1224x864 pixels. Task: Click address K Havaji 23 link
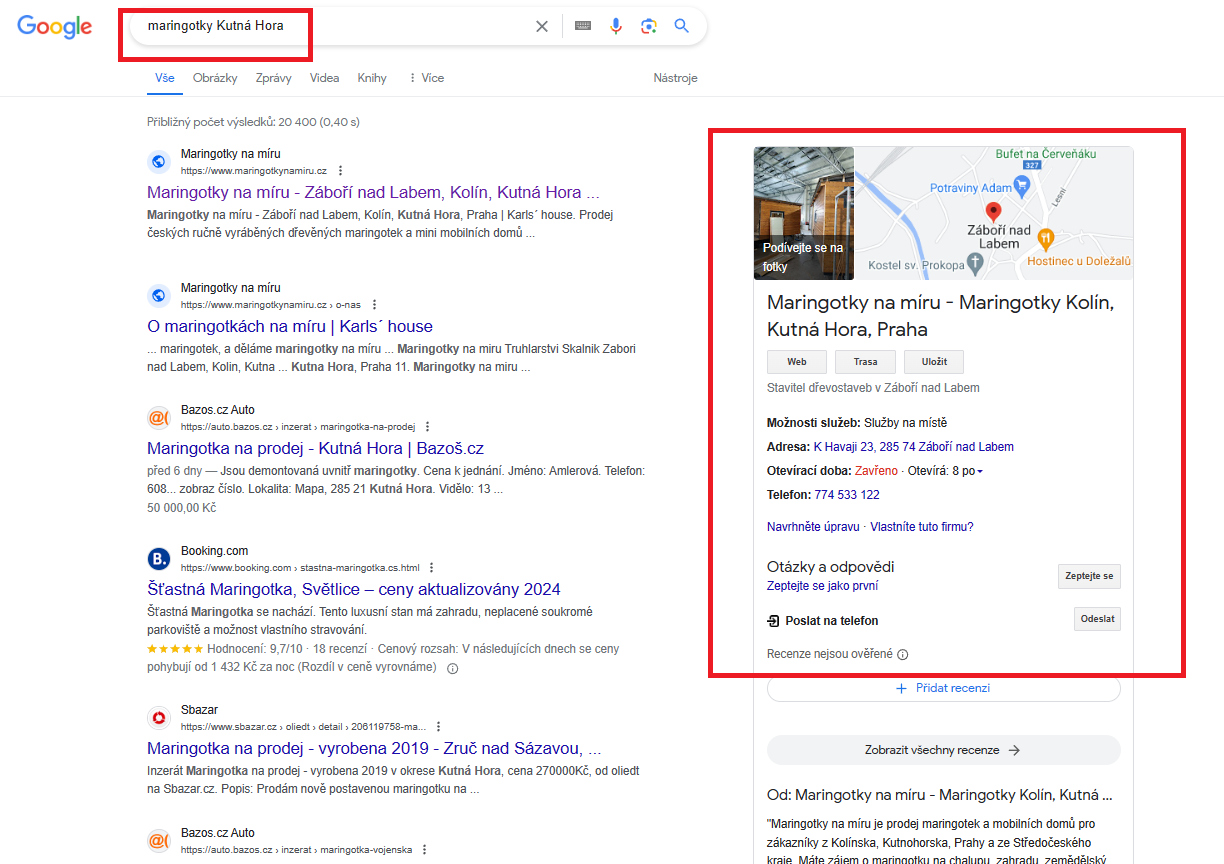click(913, 447)
